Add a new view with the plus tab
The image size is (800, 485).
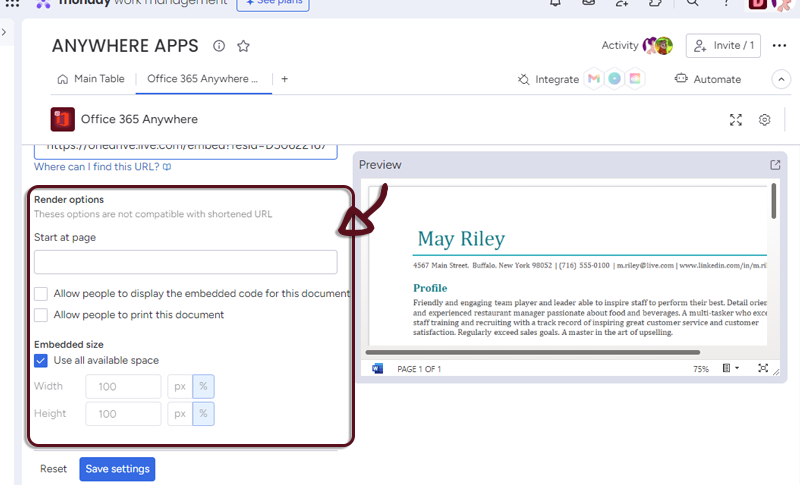coord(285,79)
